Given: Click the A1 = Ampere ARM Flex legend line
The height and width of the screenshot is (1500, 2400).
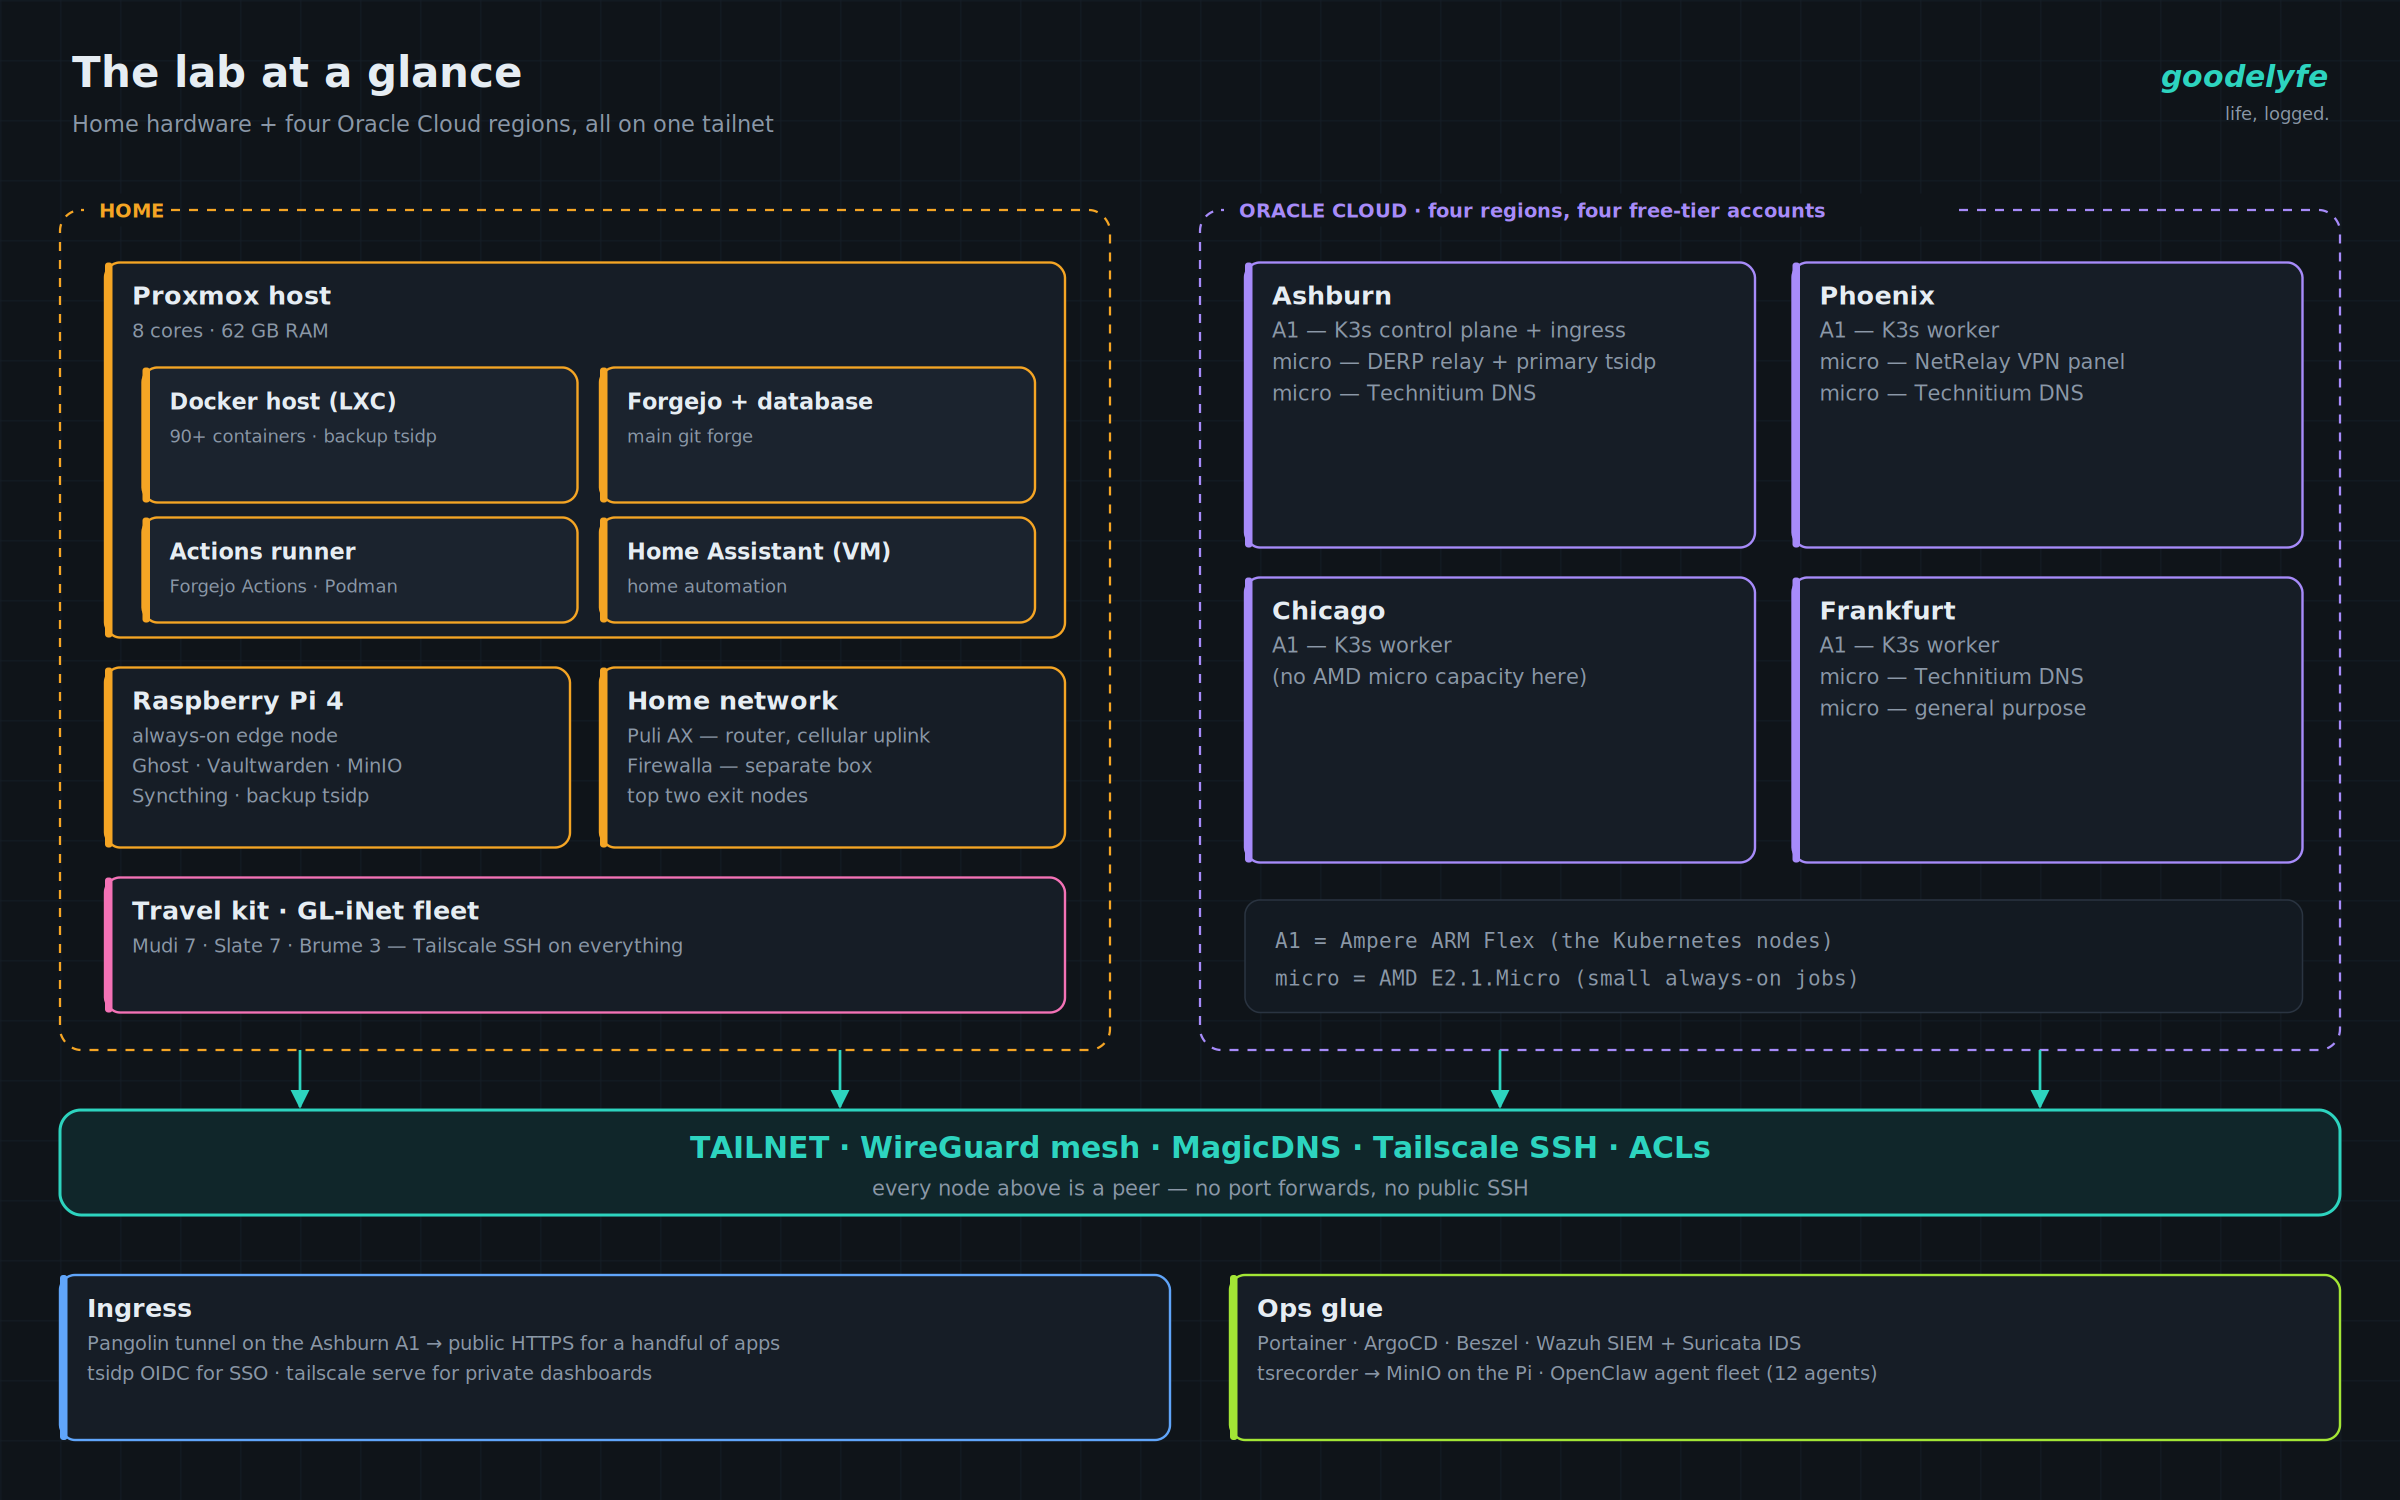Looking at the screenshot, I should (1553, 941).
